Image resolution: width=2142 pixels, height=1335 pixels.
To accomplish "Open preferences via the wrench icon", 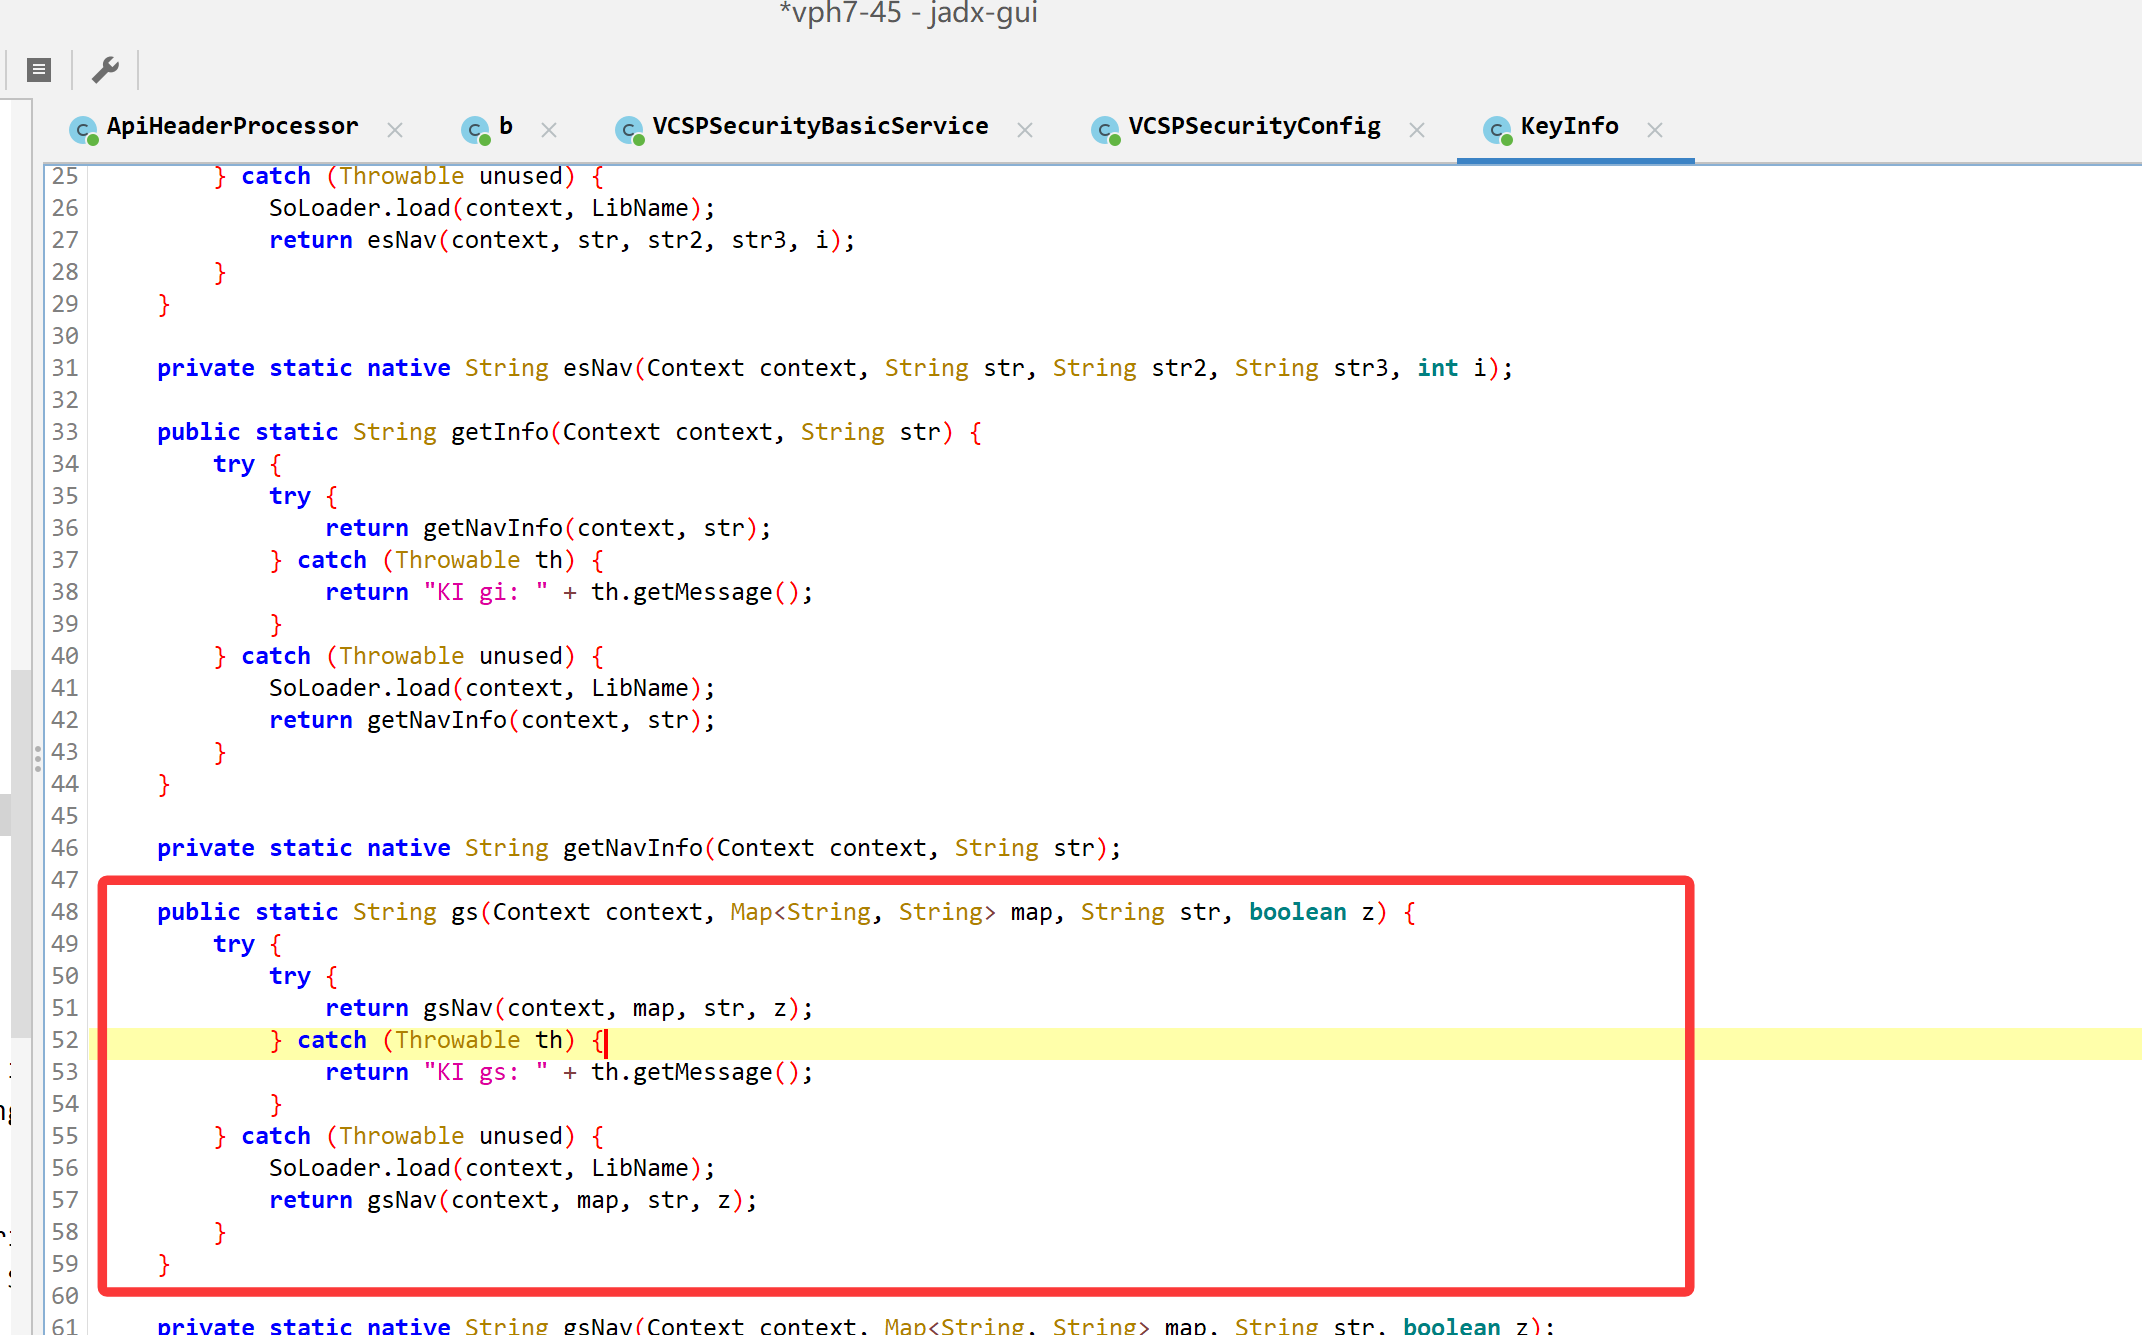I will (x=105, y=69).
